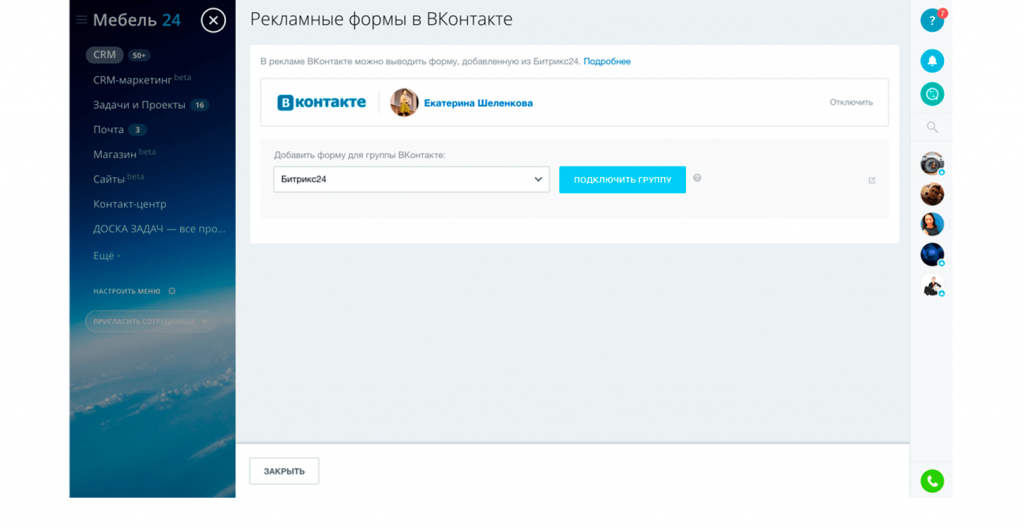Click the search magnifier in right sidebar
The height and width of the screenshot is (531, 1024).
pos(932,127)
